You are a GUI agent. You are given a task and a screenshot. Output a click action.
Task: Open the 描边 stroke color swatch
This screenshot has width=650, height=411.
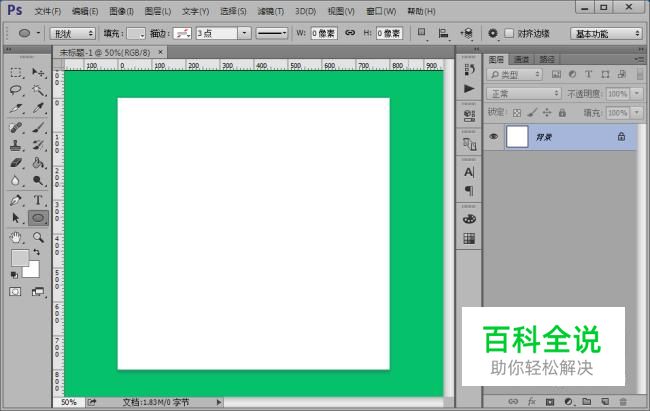182,33
